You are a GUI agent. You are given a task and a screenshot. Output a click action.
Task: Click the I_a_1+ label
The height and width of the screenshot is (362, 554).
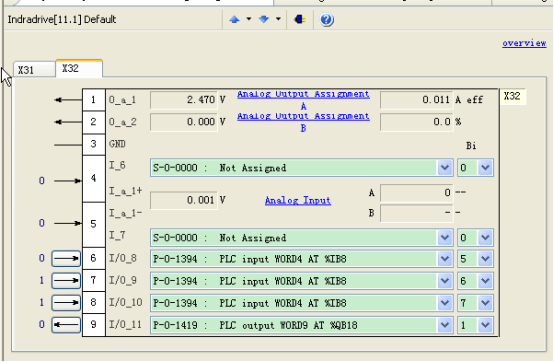click(x=125, y=191)
